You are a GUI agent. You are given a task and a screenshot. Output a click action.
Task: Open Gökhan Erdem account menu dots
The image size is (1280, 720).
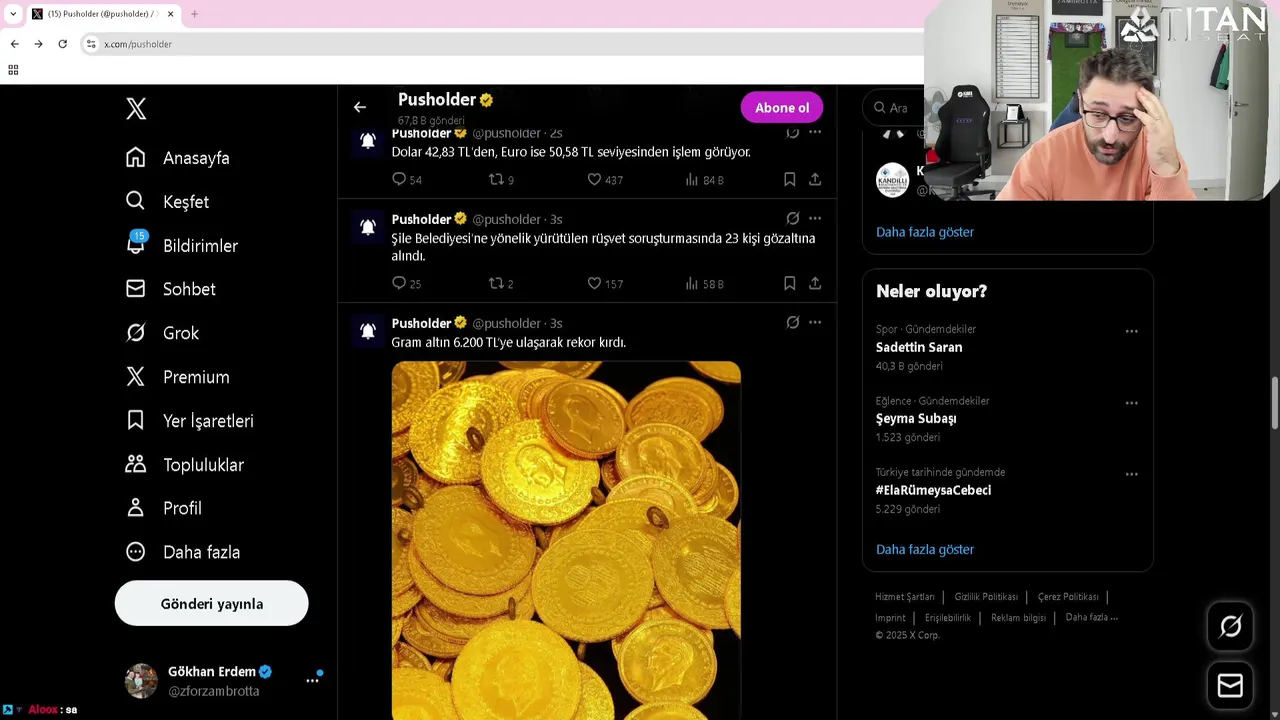click(312, 680)
